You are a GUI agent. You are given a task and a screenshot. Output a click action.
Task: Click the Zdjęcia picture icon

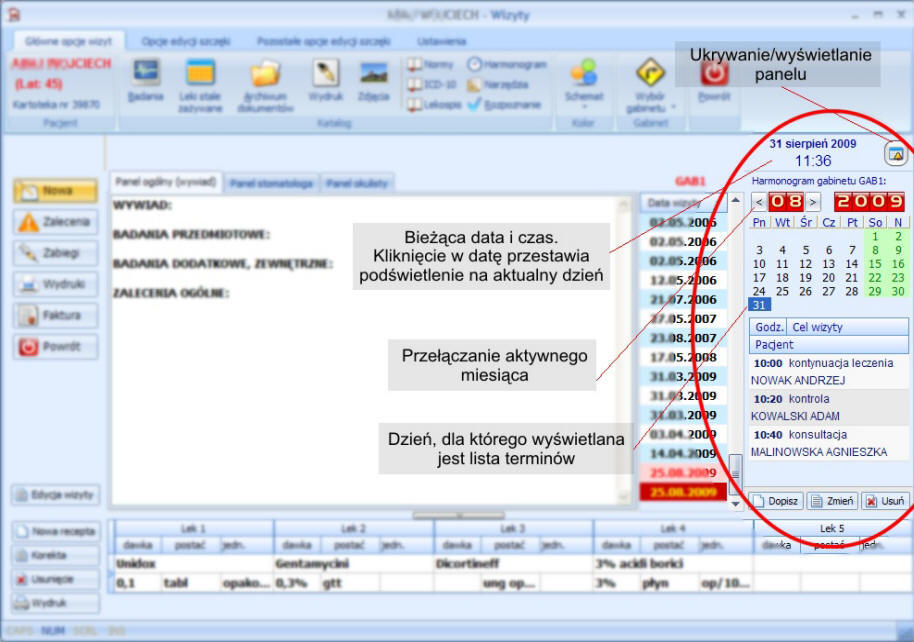374,74
